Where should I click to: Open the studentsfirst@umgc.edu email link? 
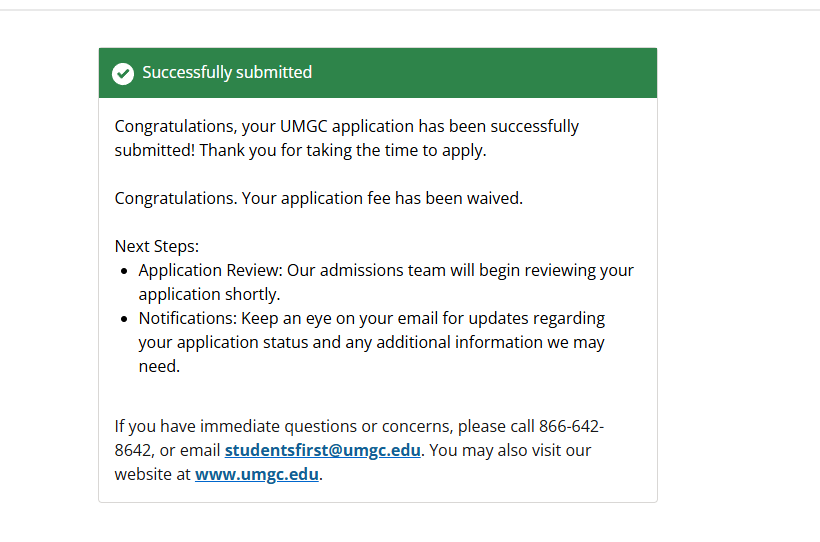(323, 450)
